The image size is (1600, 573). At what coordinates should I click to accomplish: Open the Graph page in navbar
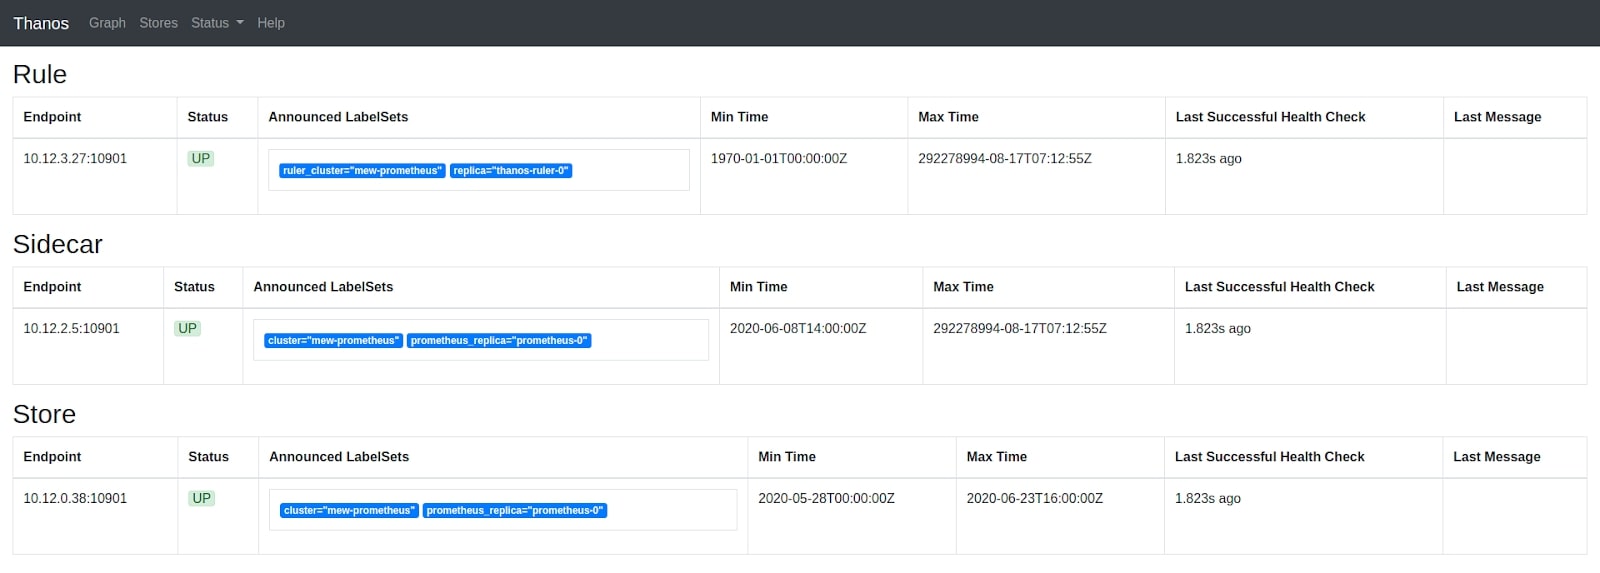pos(107,23)
